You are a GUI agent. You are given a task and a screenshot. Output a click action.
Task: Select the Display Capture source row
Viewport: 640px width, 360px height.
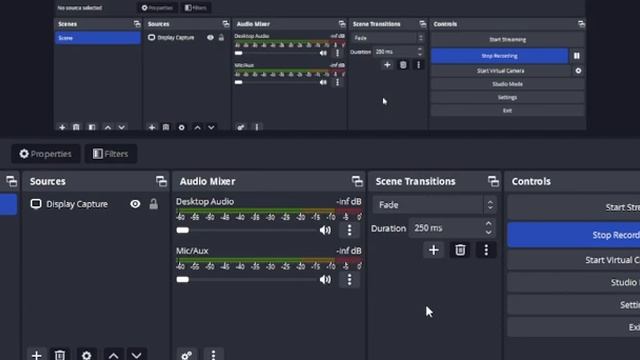96,204
